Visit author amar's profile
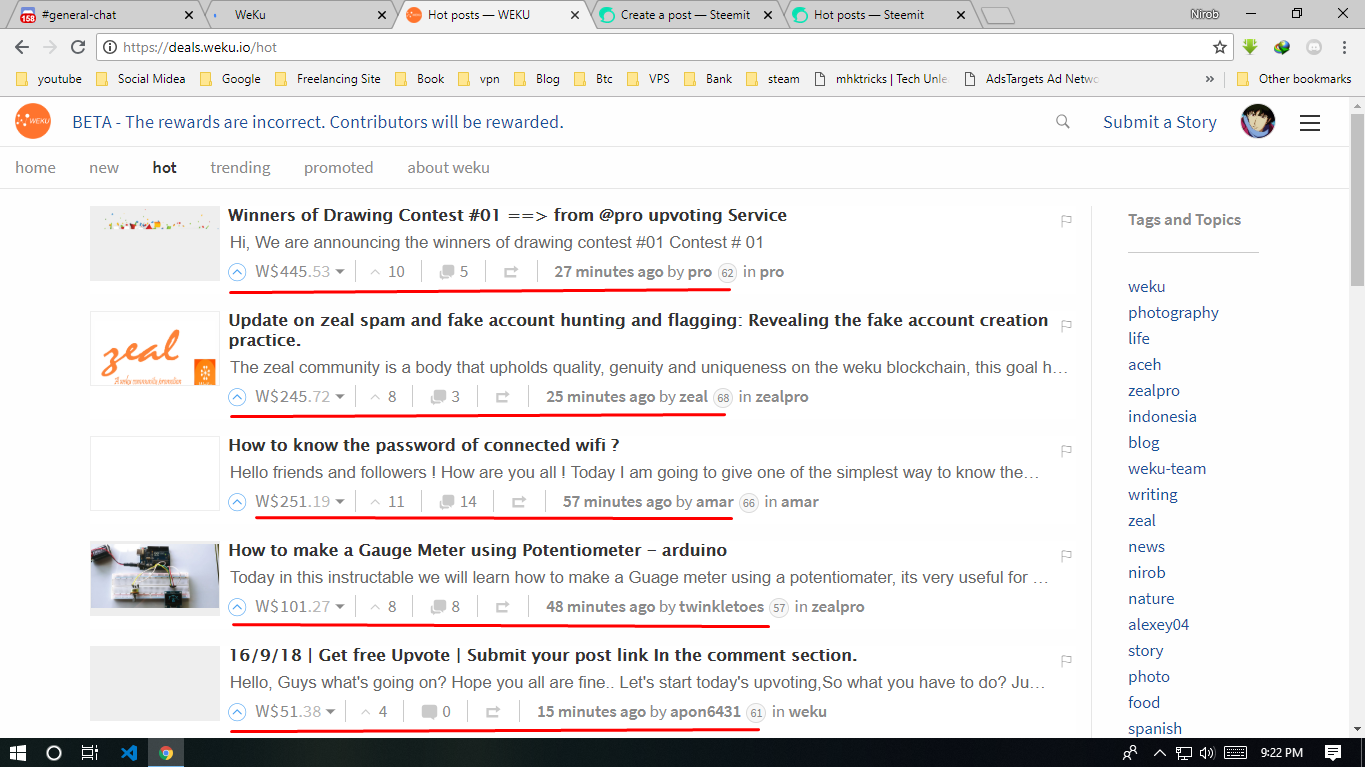 coord(714,502)
